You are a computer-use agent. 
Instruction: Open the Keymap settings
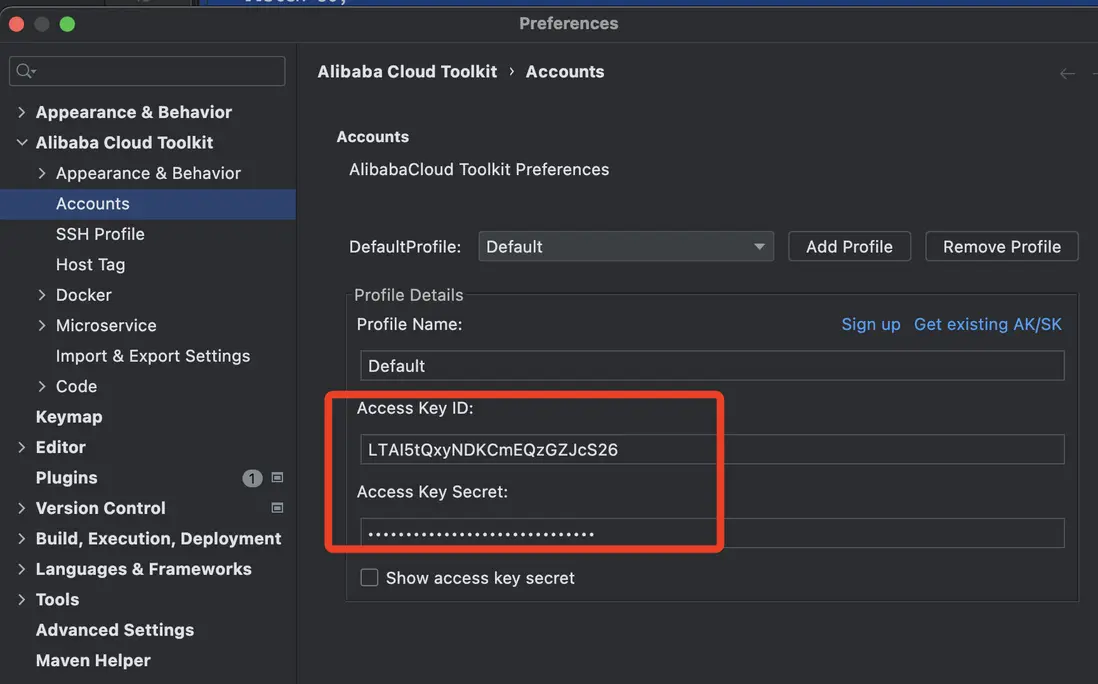[x=69, y=417]
